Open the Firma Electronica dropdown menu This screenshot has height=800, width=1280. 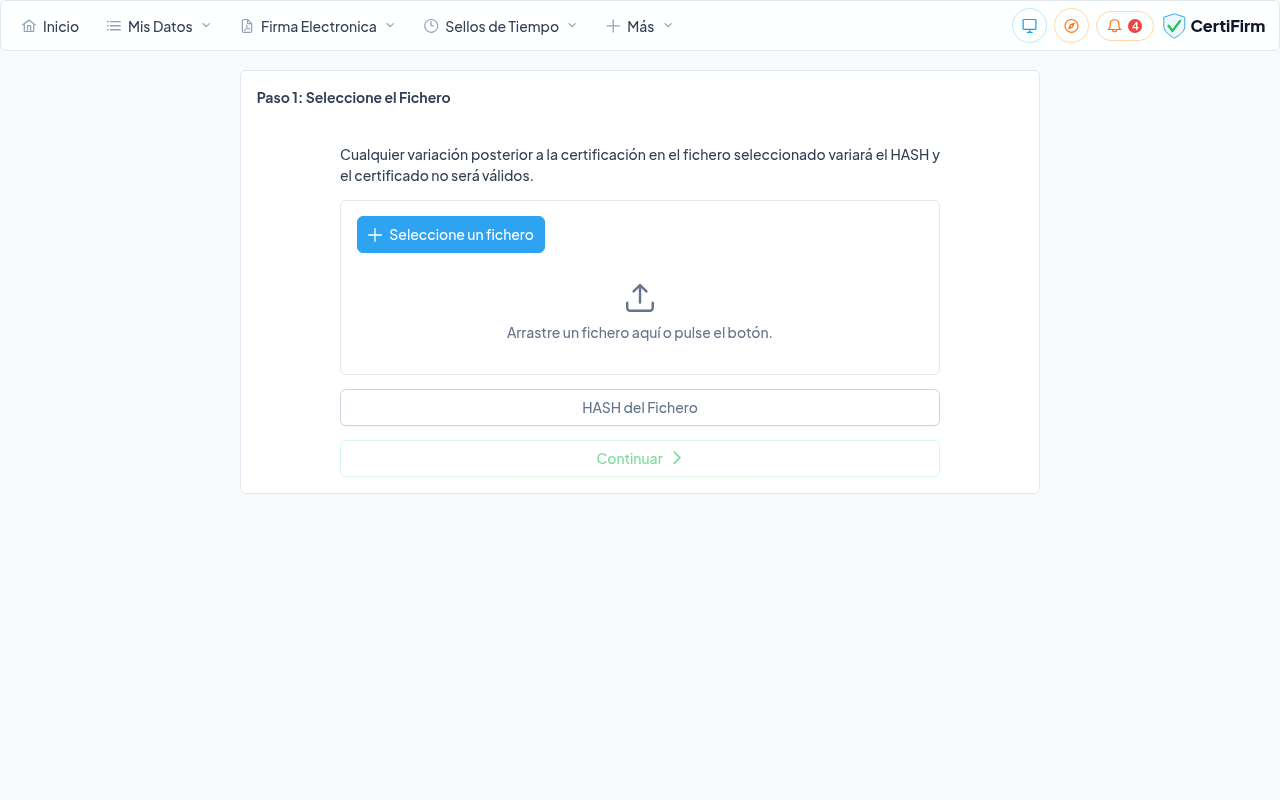click(390, 26)
